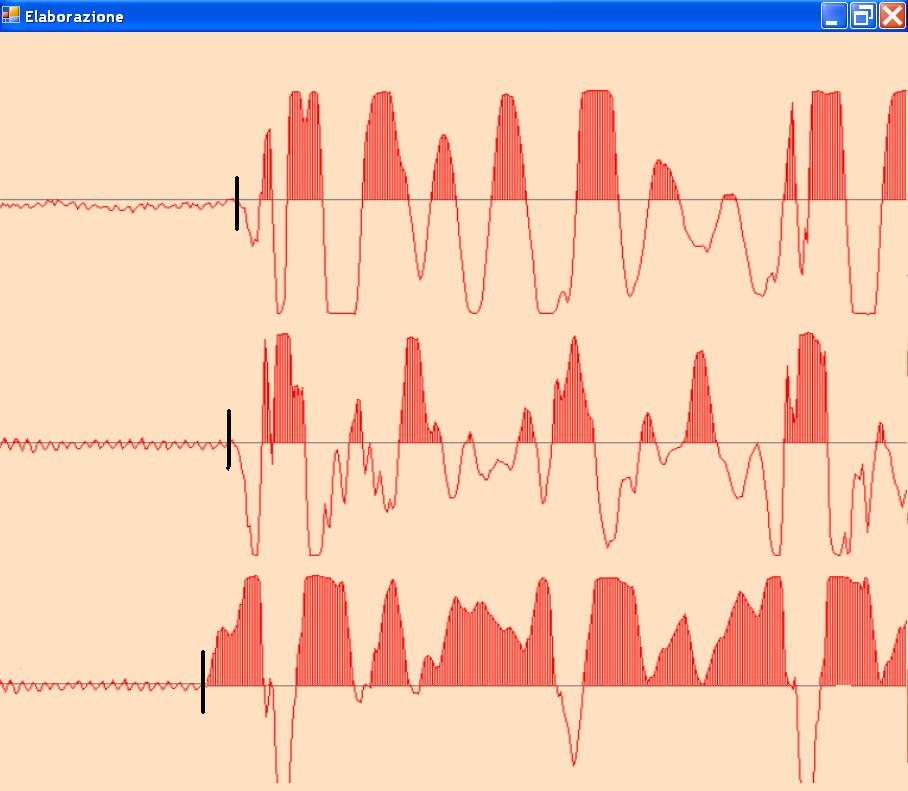
Task: Click the black marker on top waveform
Action: (237, 203)
